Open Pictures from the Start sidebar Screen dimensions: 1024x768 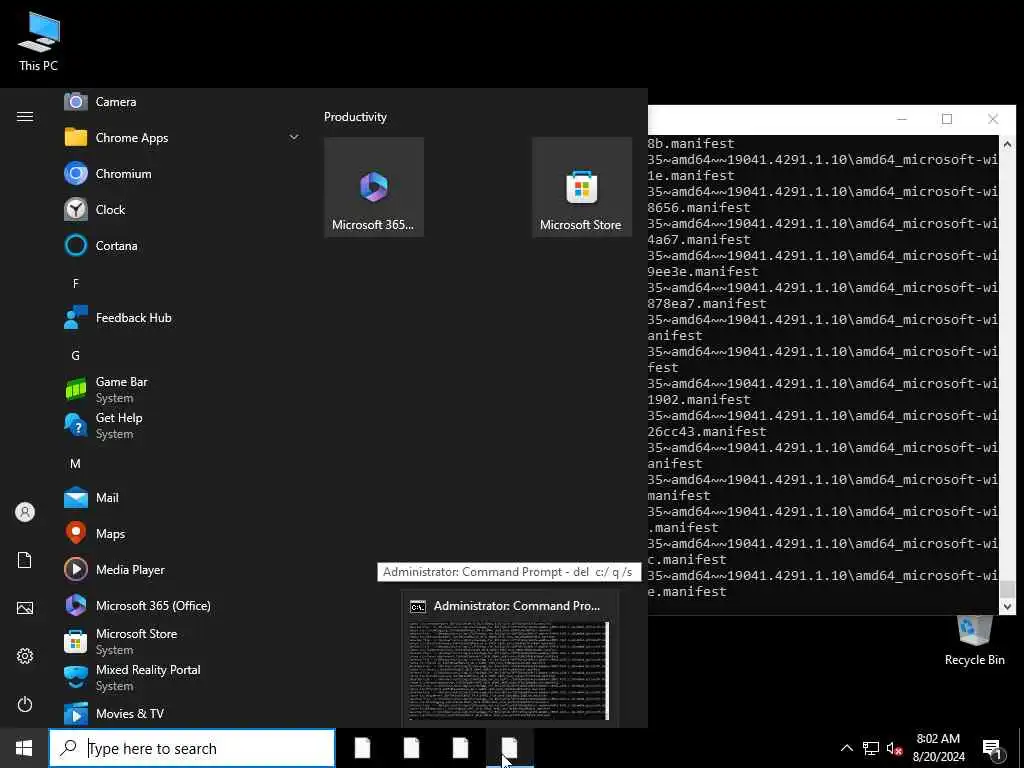[25, 608]
